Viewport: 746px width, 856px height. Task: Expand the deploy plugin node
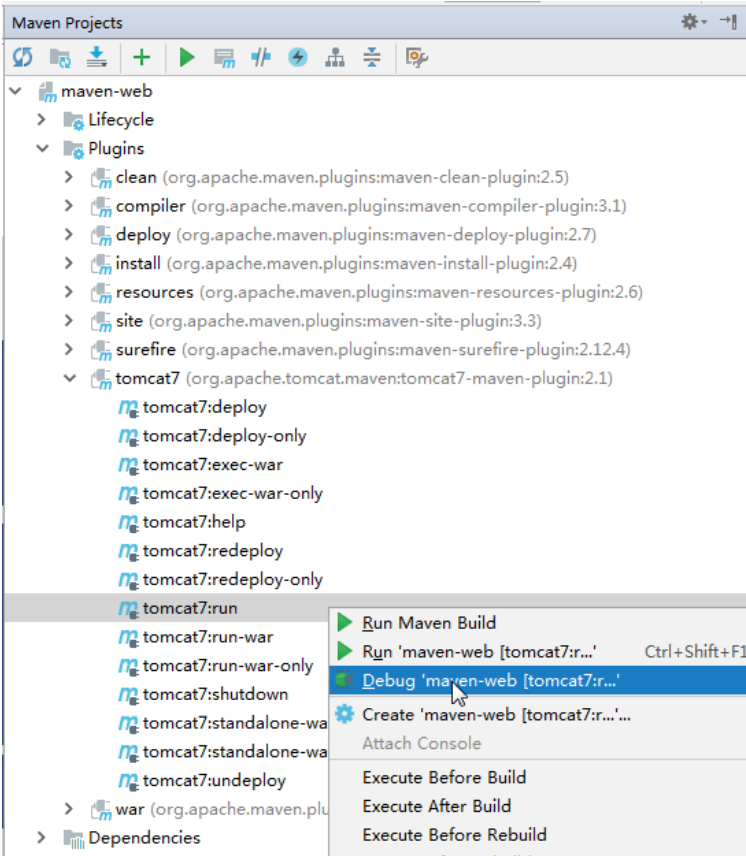pyautogui.click(x=69, y=234)
